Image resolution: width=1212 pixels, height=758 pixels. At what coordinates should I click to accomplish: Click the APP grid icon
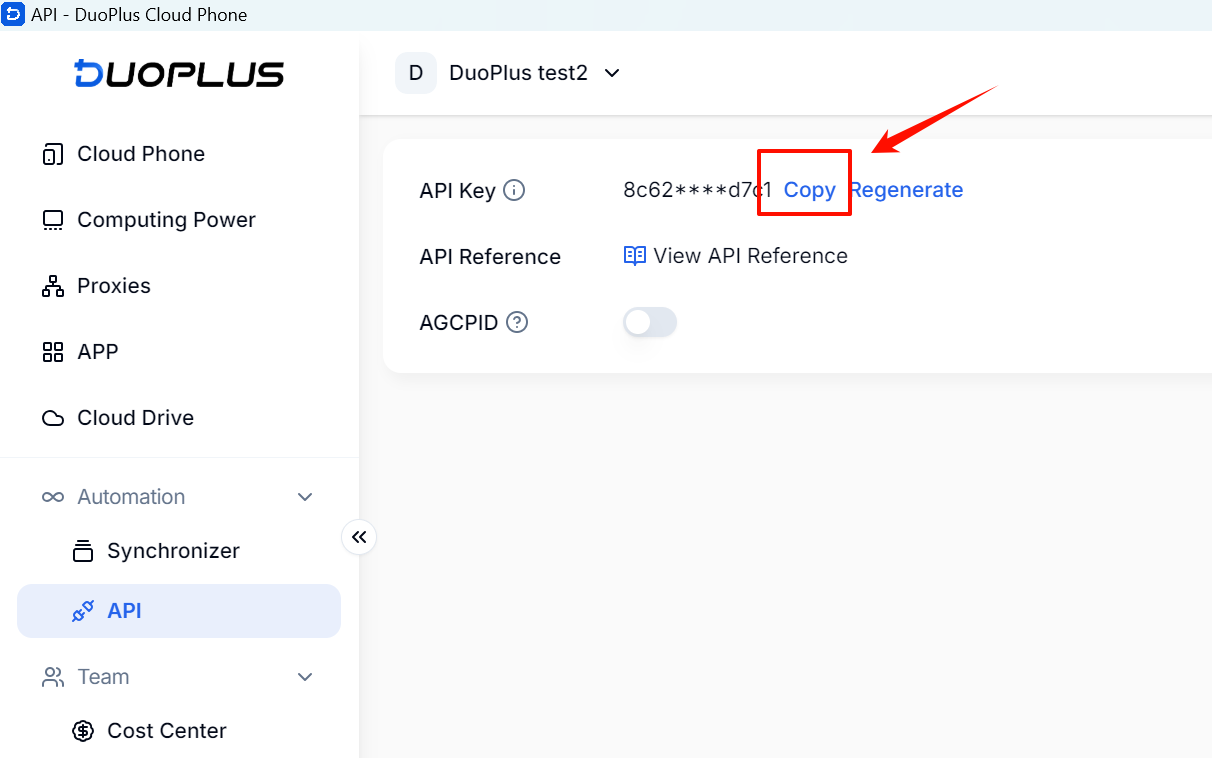[52, 352]
